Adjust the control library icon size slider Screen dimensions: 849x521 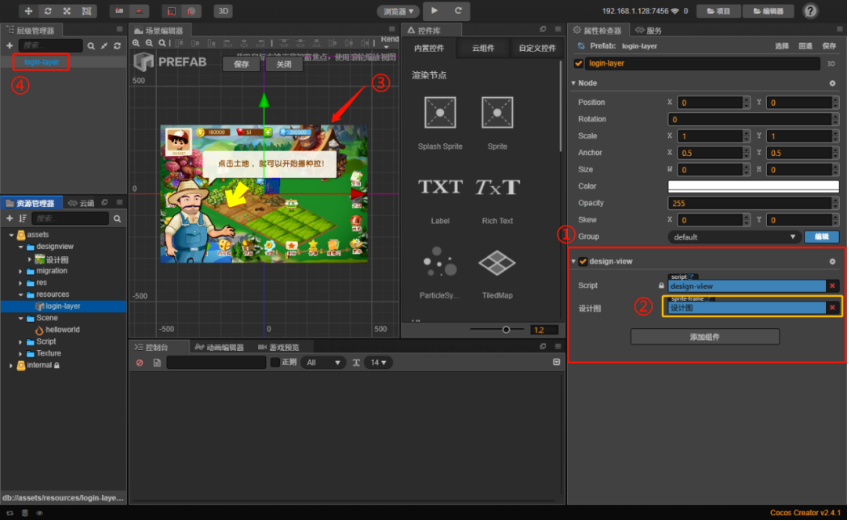pyautogui.click(x=506, y=329)
